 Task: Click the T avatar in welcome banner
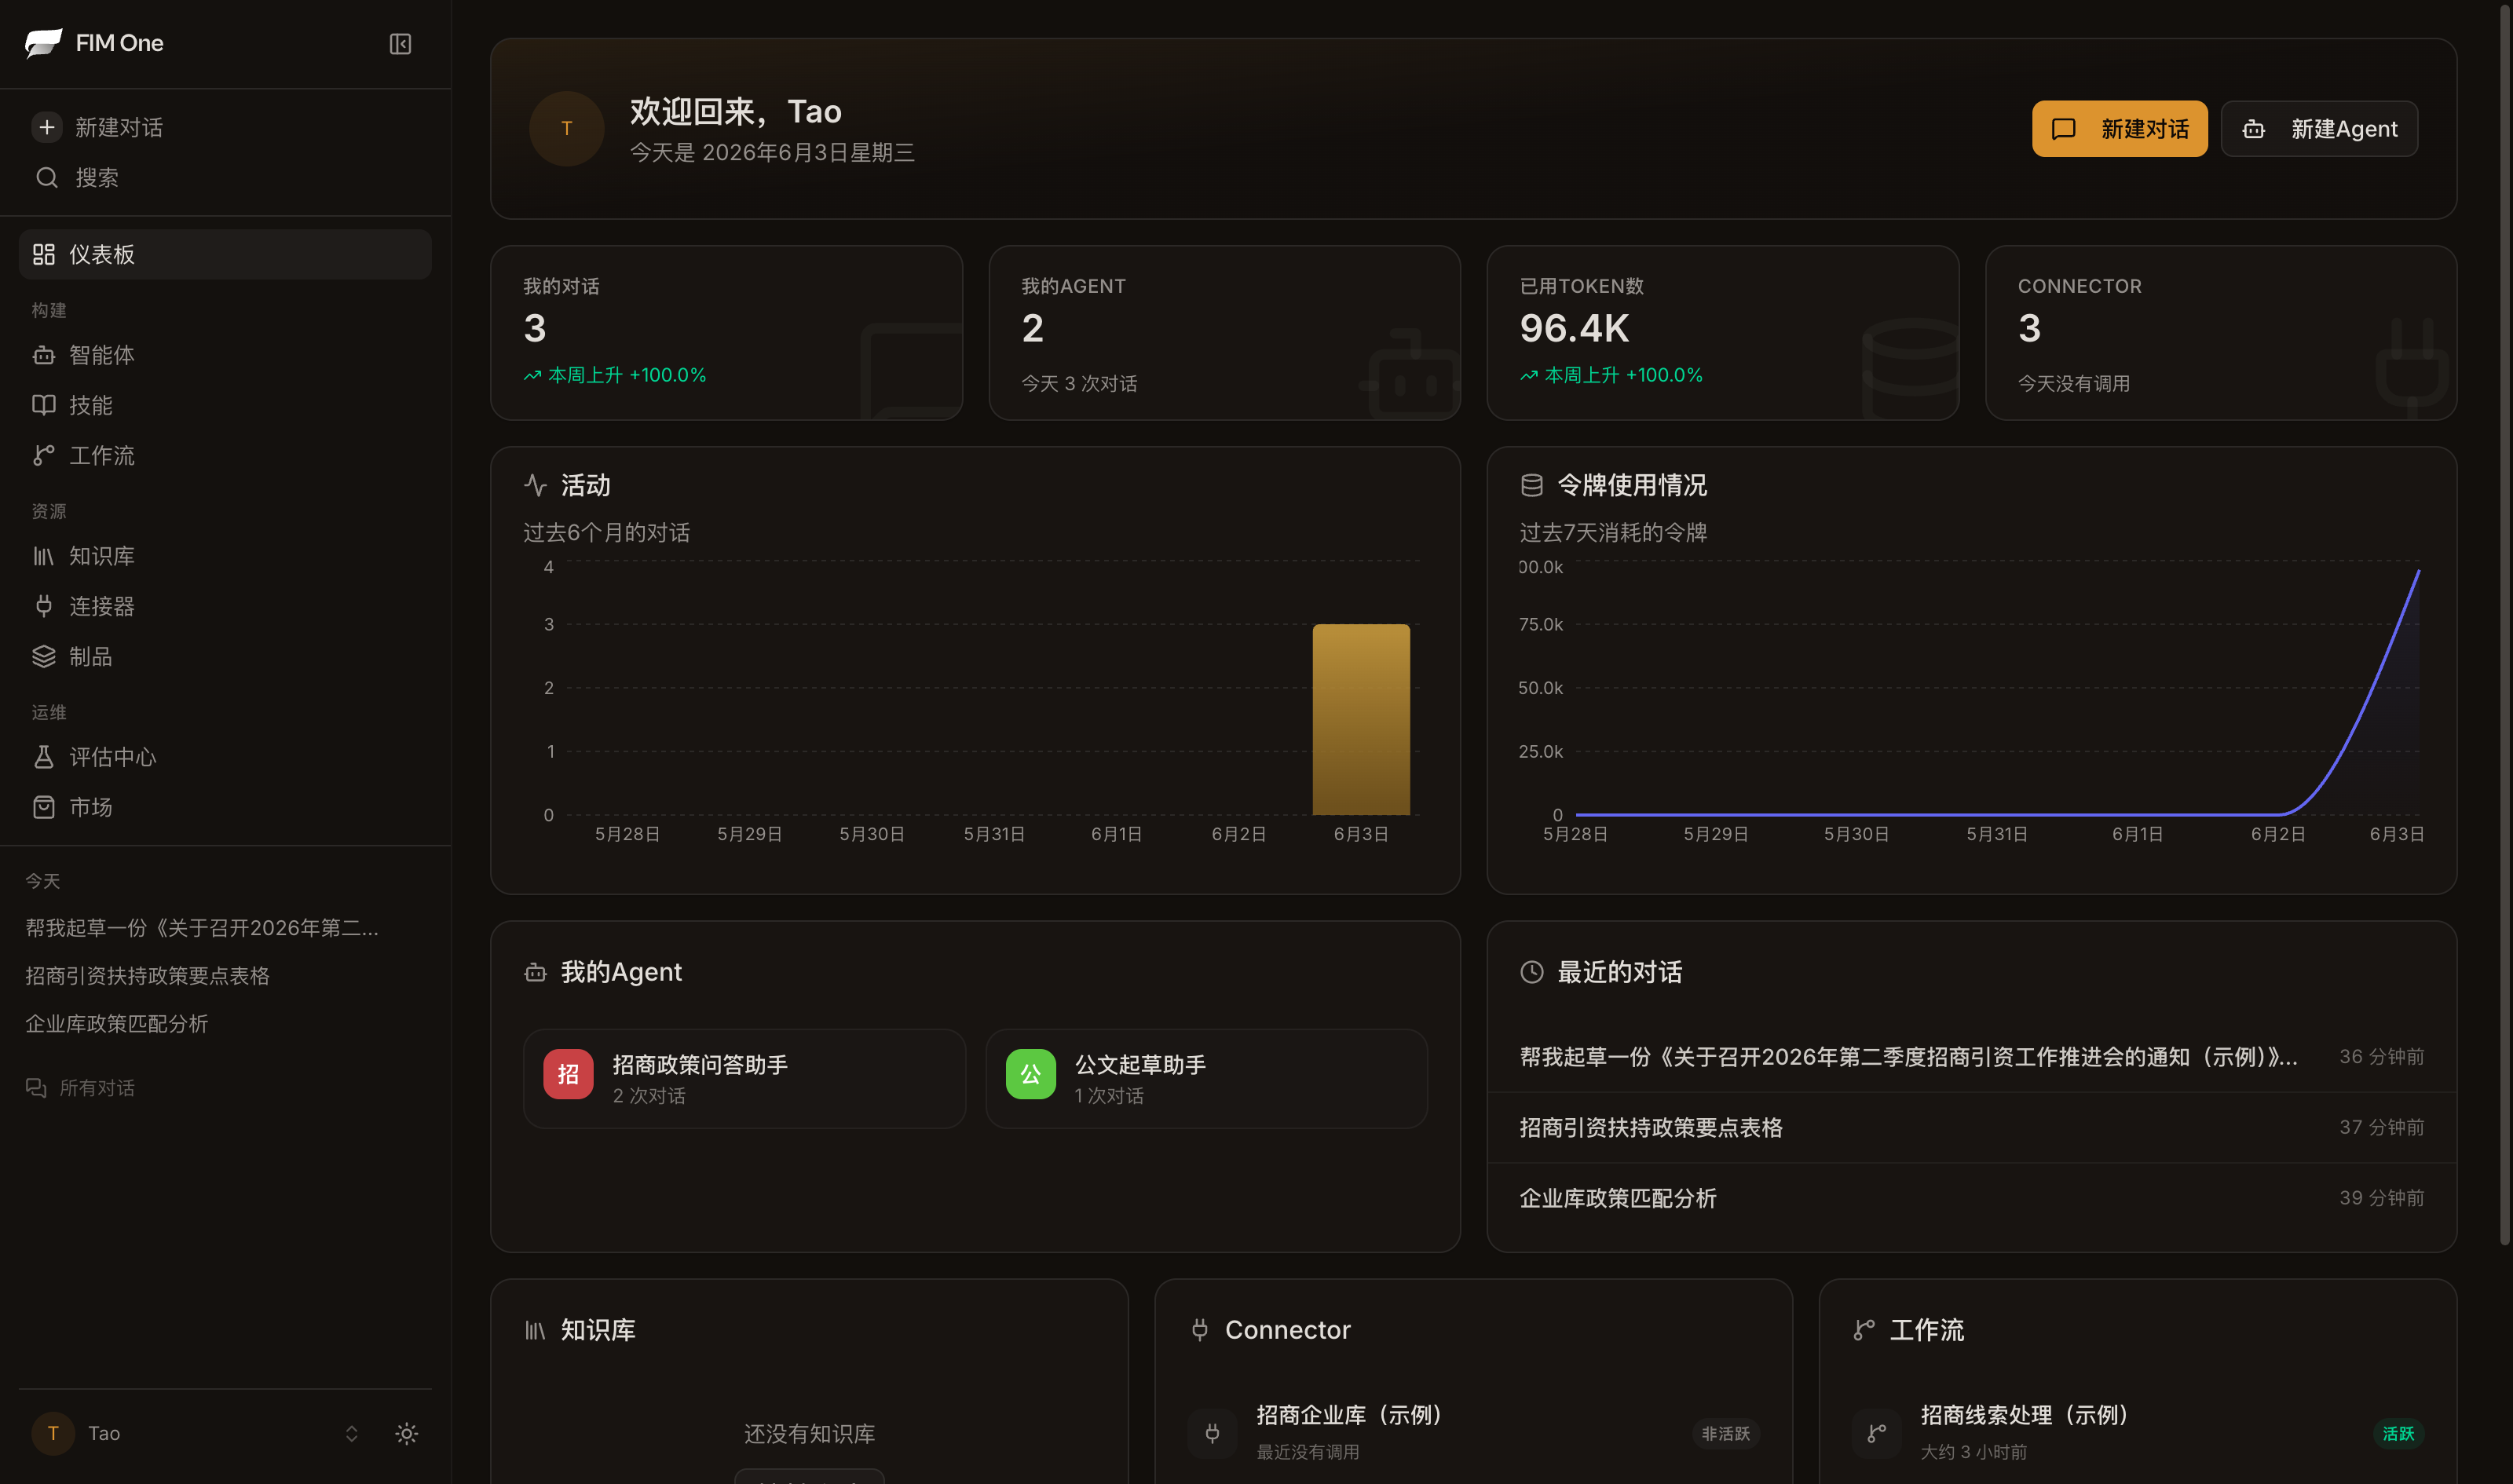coord(567,129)
